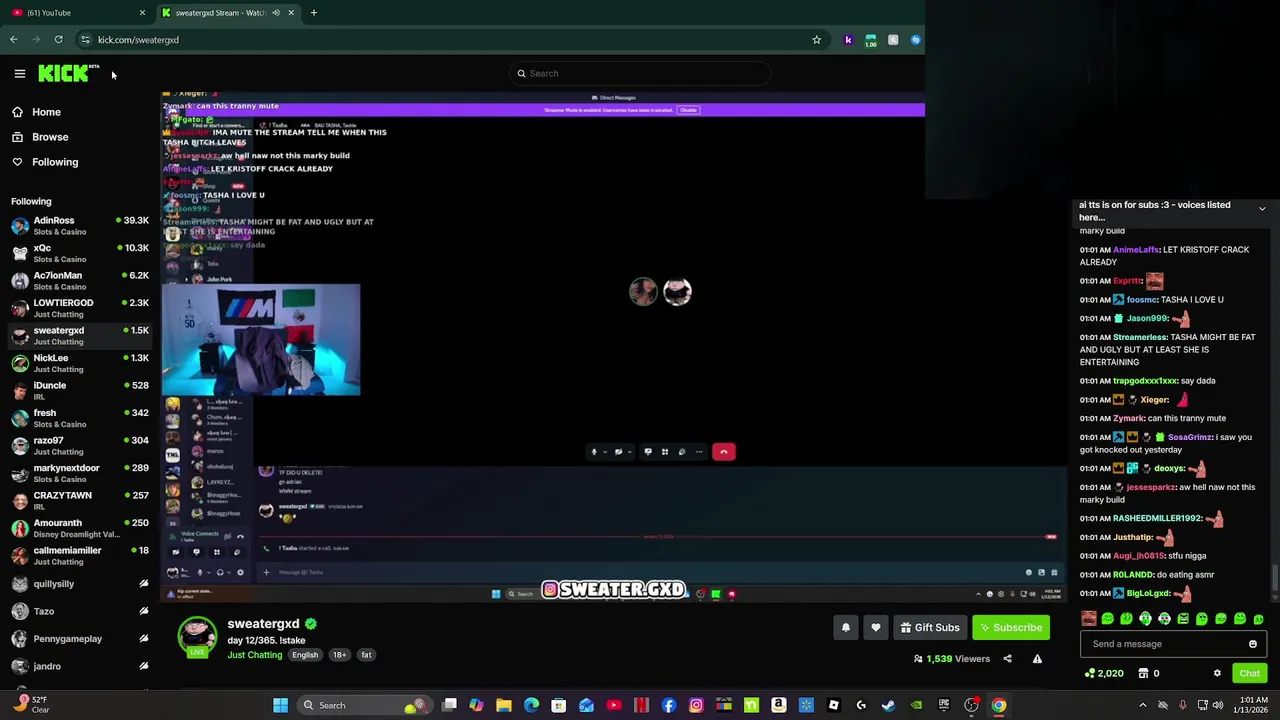
Task: Click the chat scrollbar
Action: coord(1274,578)
